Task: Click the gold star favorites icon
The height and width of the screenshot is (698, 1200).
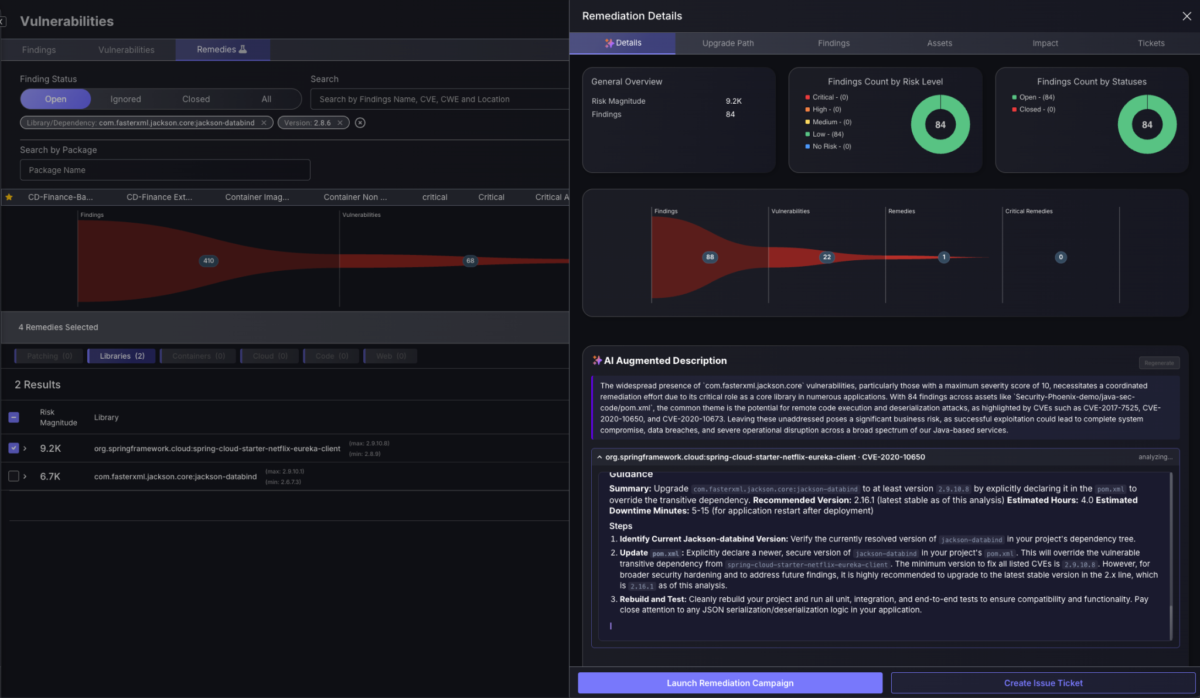Action: click(9, 197)
